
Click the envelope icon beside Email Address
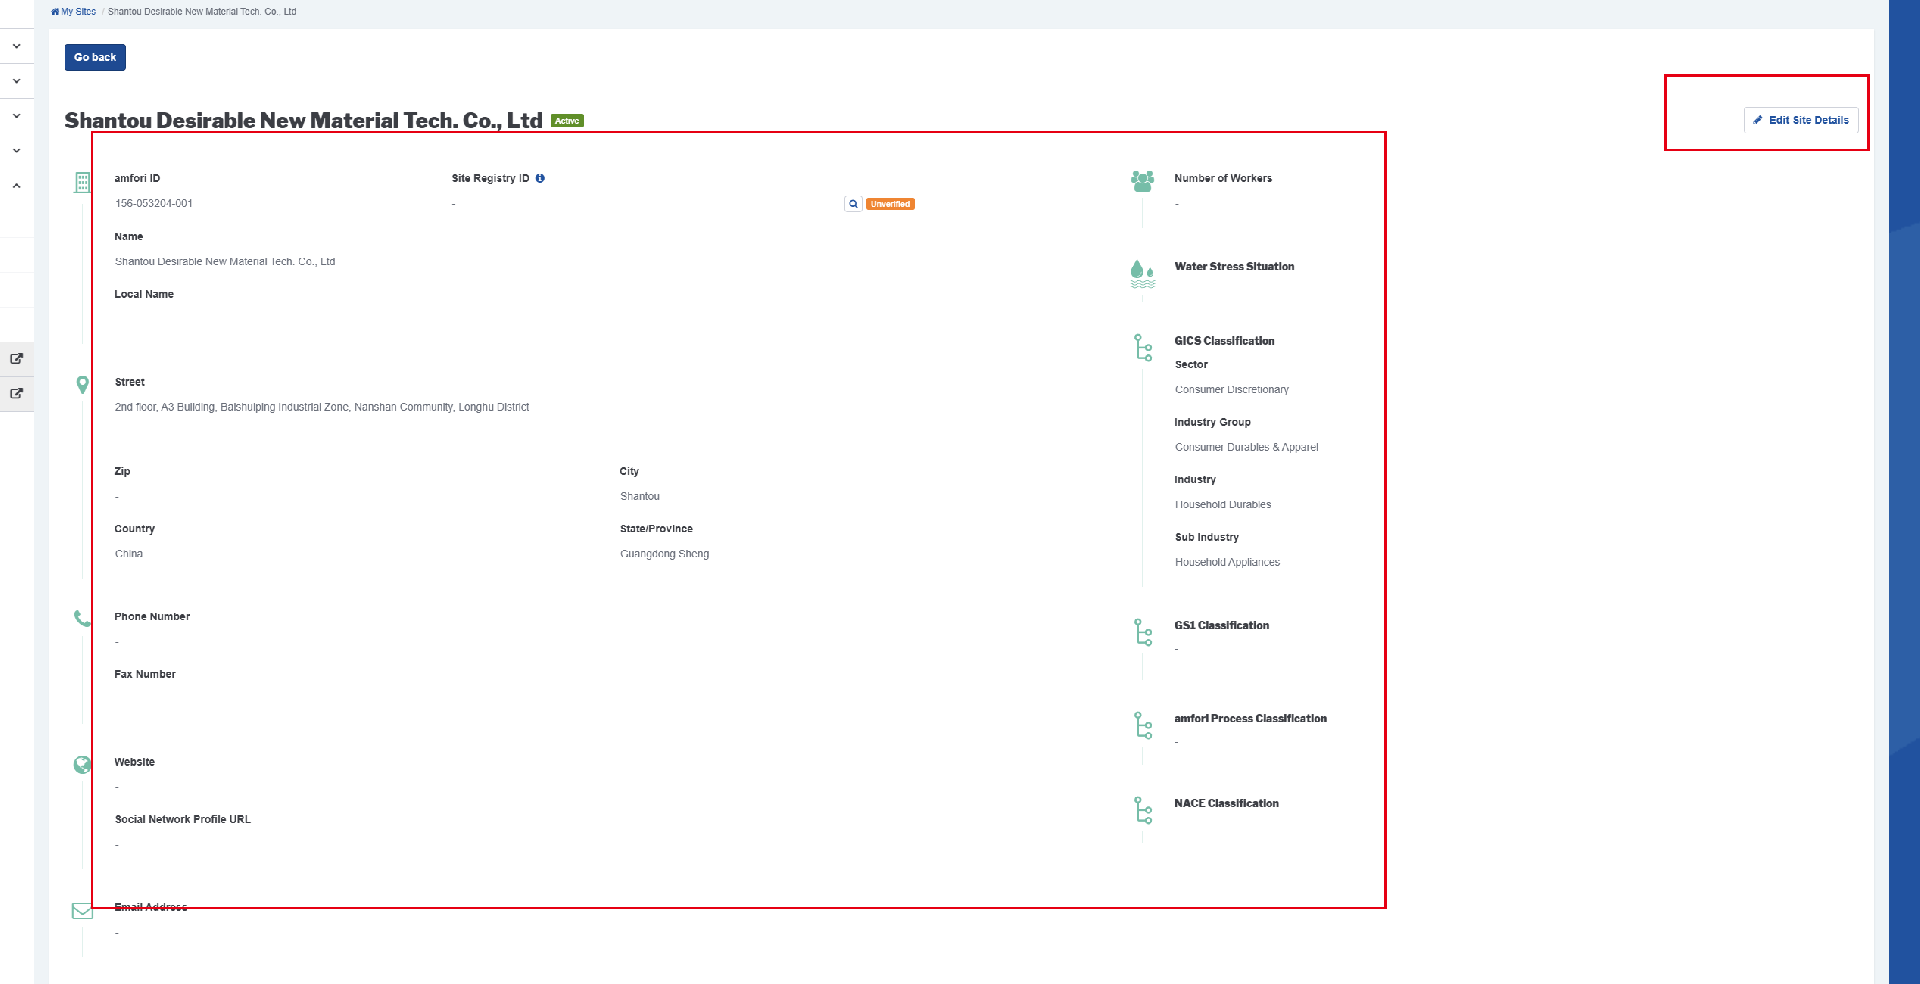click(x=82, y=911)
